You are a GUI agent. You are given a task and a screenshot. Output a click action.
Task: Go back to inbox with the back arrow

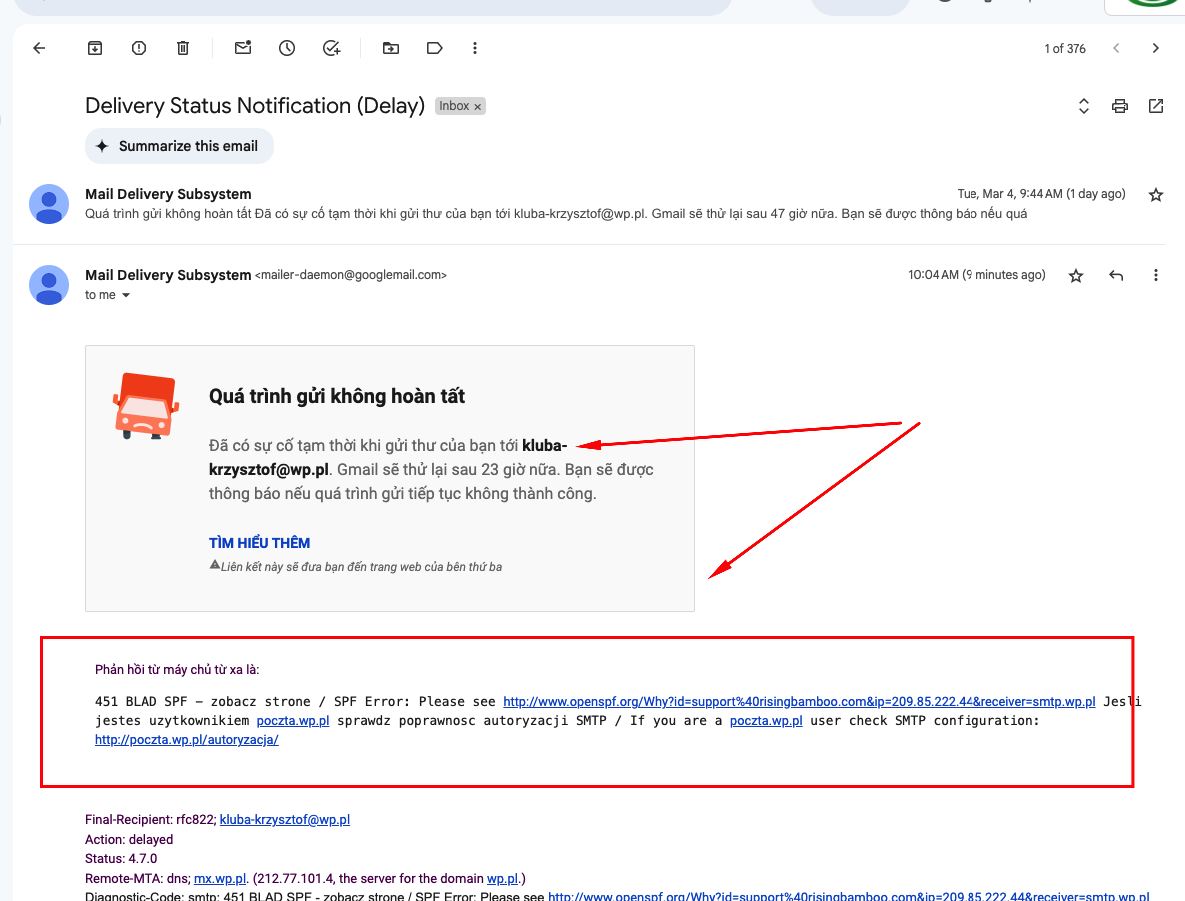(x=39, y=48)
